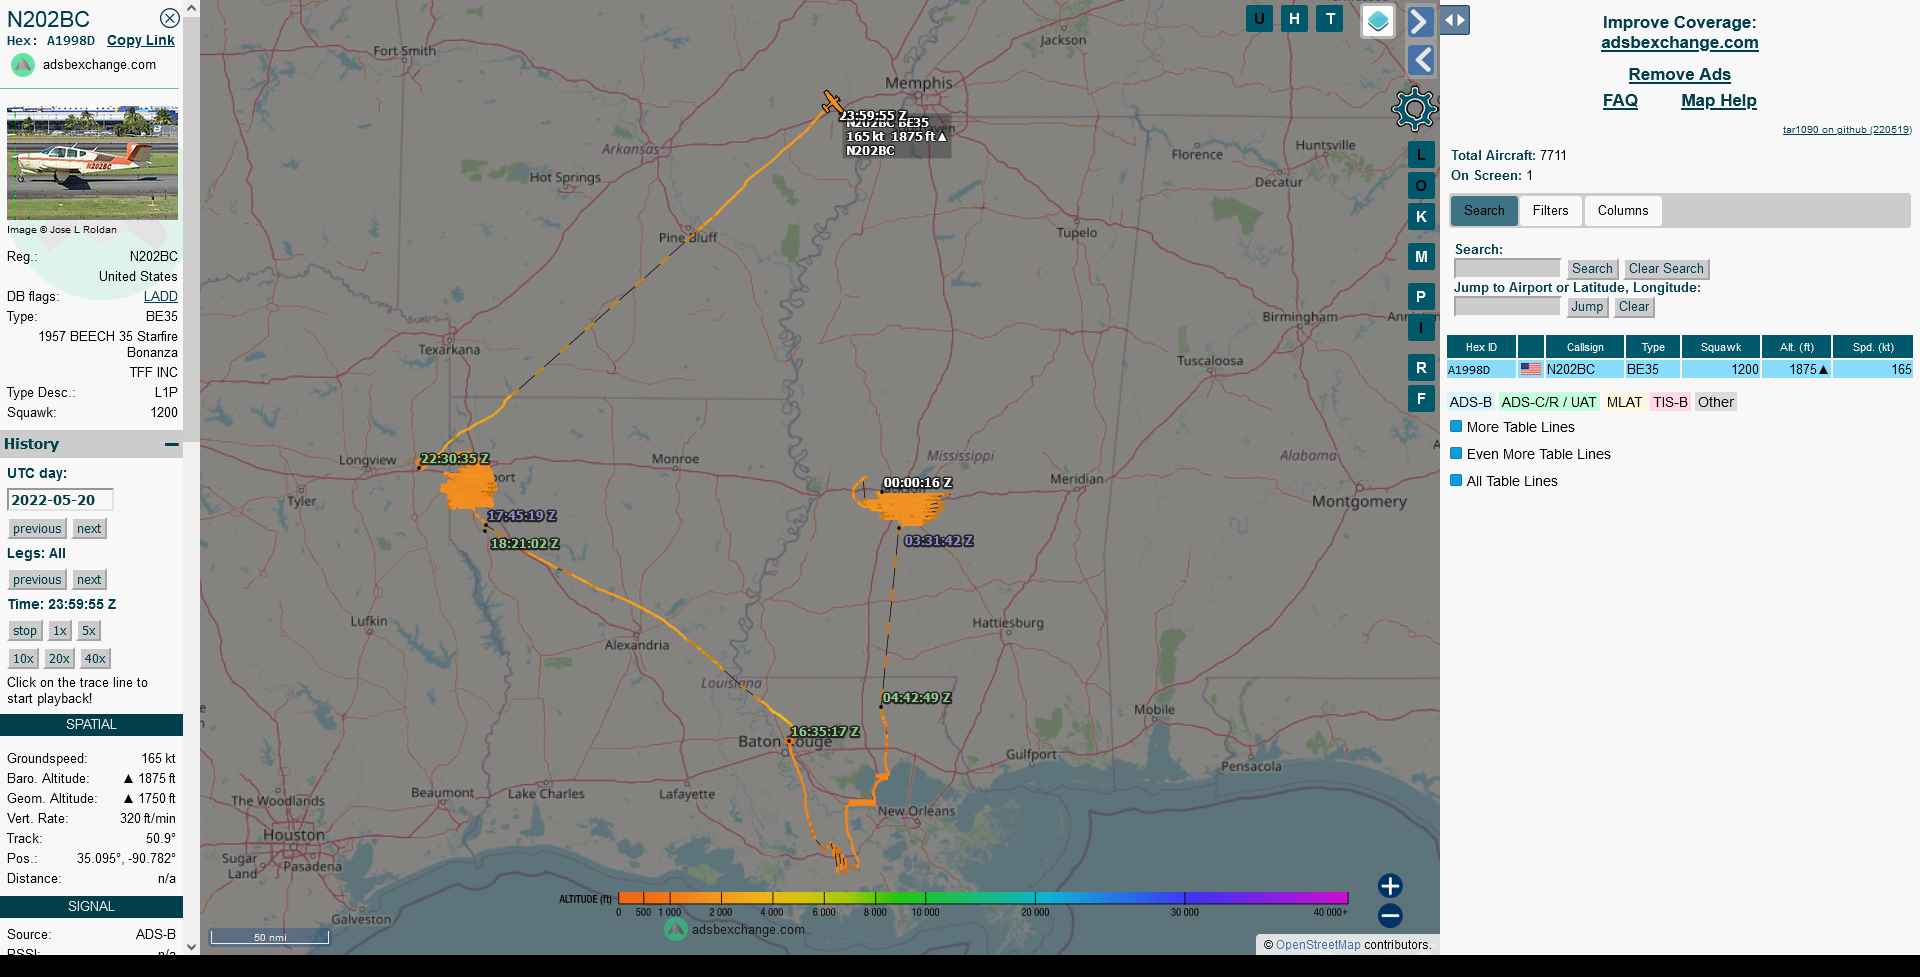The image size is (1920, 977).
Task: Set playback speed to 10x
Action: point(24,659)
